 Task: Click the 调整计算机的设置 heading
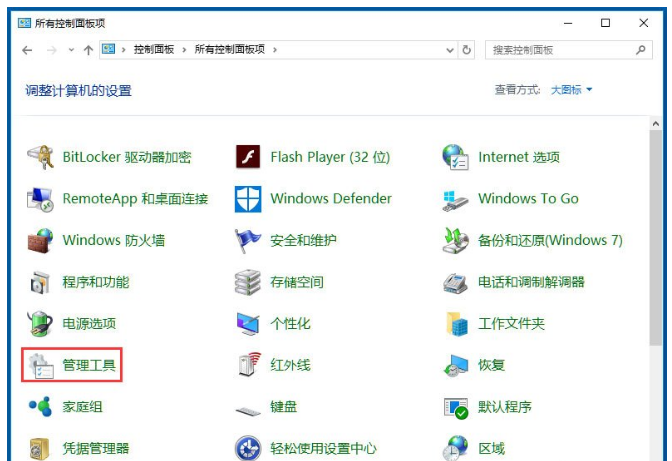click(x=78, y=91)
